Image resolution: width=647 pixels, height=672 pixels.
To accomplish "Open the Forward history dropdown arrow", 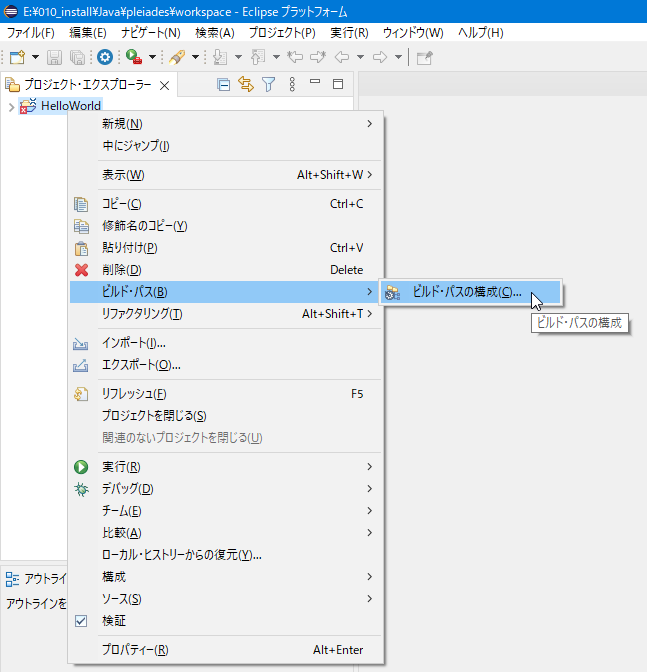I will pyautogui.click(x=398, y=57).
